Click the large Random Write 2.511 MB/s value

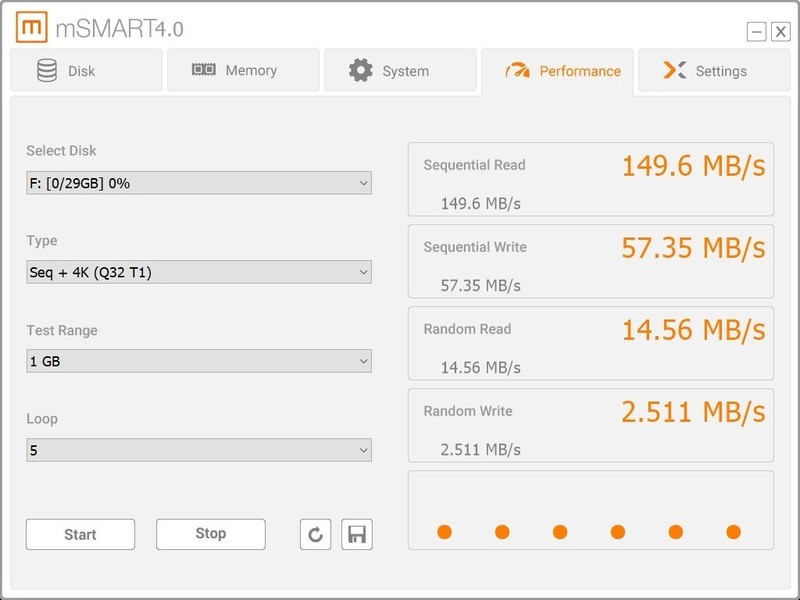click(x=693, y=412)
